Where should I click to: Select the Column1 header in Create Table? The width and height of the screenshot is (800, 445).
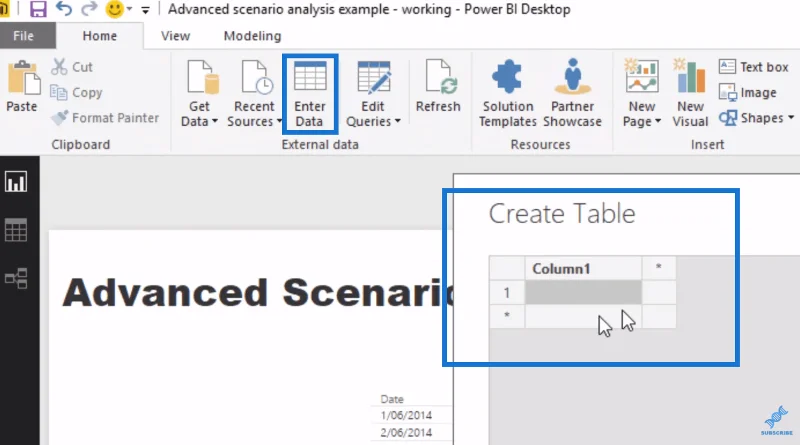click(583, 268)
